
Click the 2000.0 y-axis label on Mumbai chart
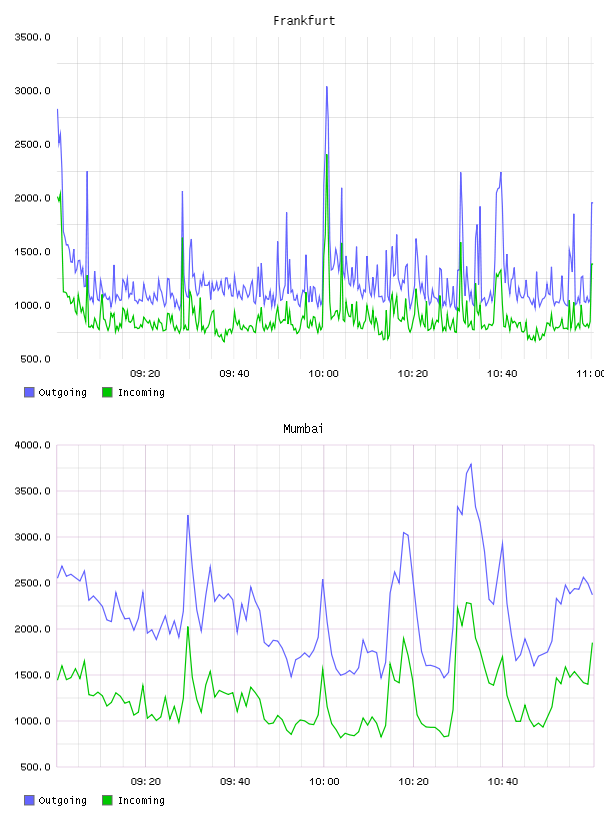click(x=32, y=629)
